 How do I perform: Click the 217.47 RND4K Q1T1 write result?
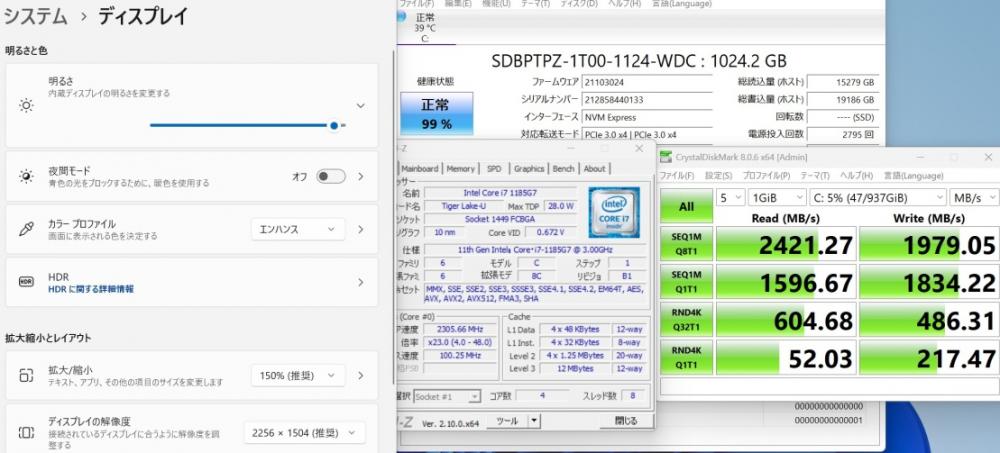[x=929, y=357]
